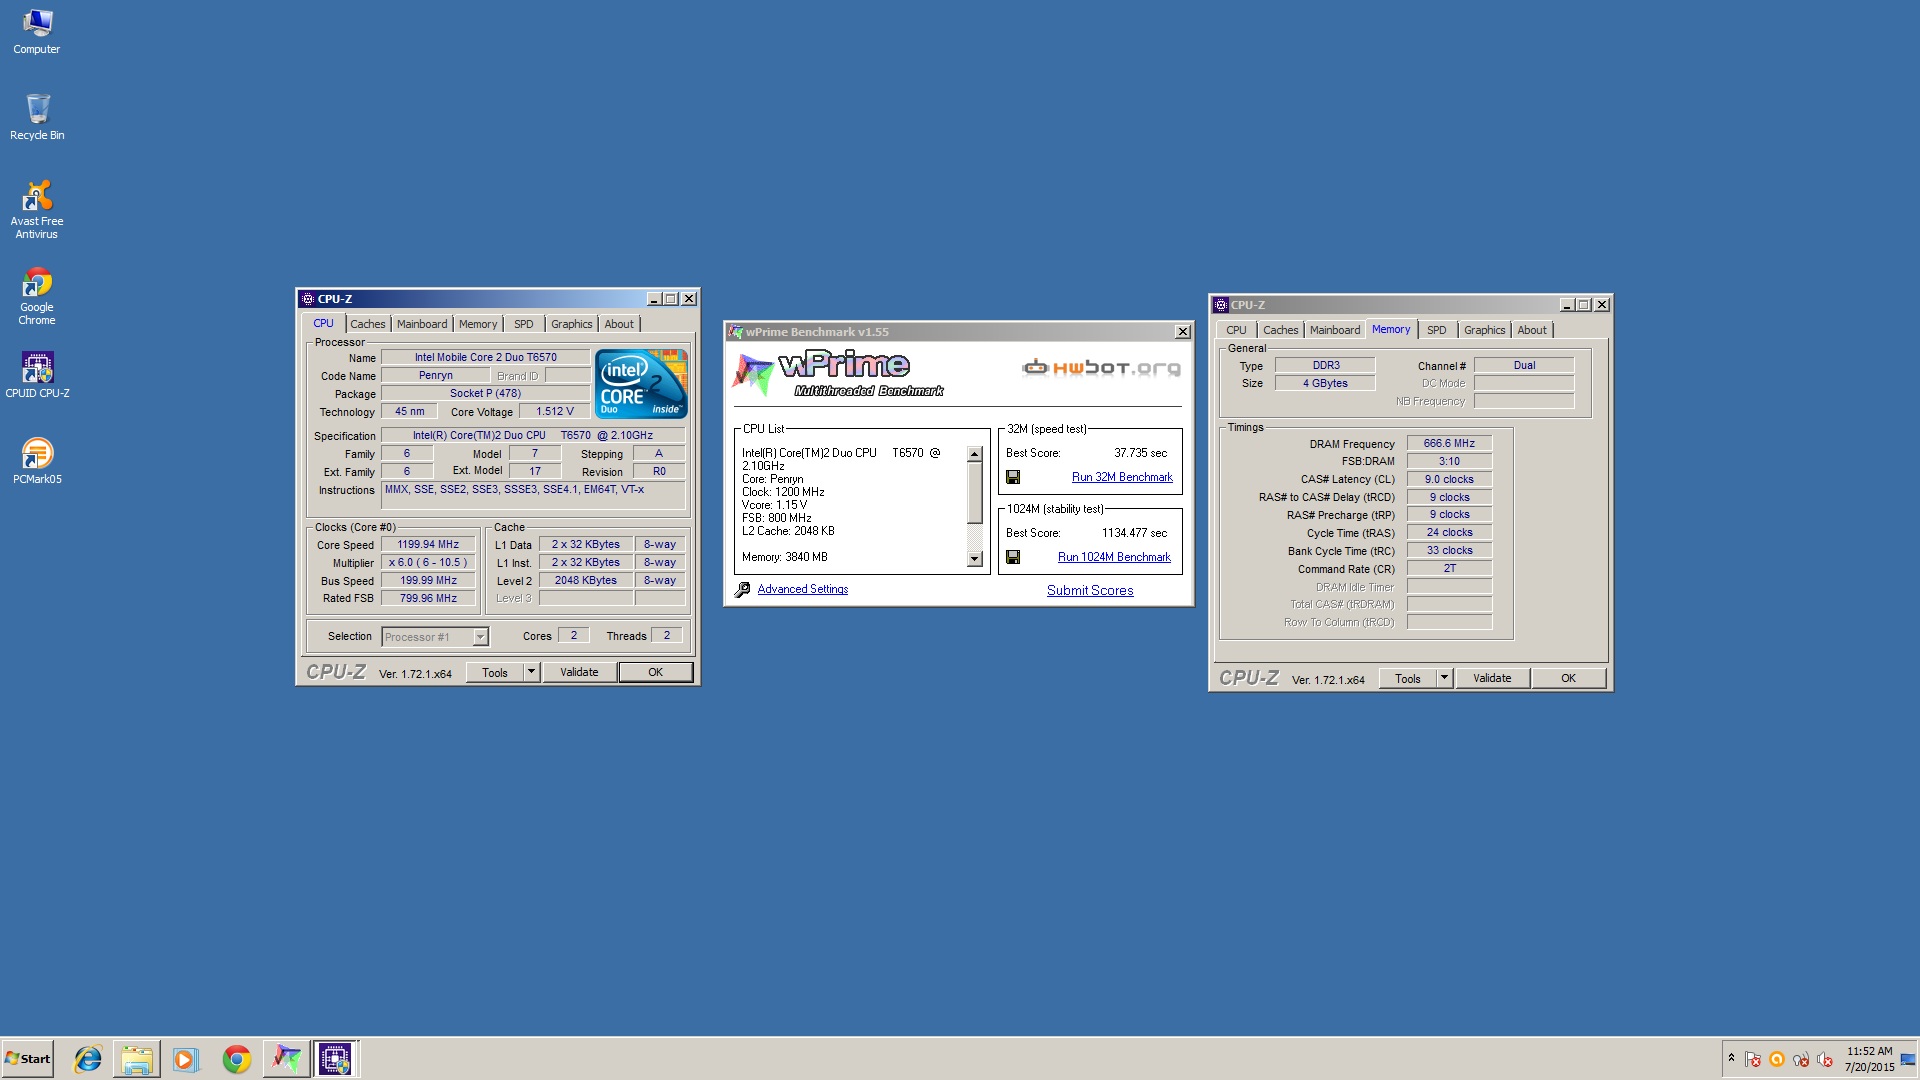The image size is (1920, 1080).
Task: Click the DRAM Frequency 666.6 MHz field
Action: [x=1449, y=444]
